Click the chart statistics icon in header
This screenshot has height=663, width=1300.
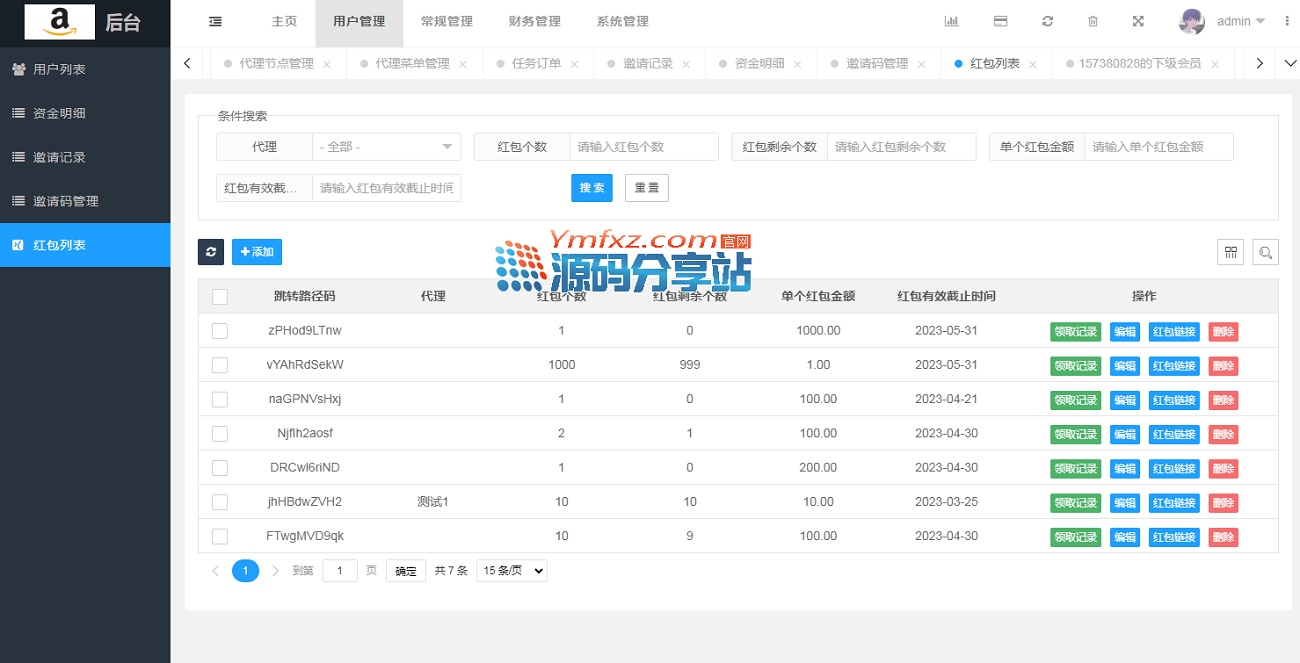click(x=951, y=21)
